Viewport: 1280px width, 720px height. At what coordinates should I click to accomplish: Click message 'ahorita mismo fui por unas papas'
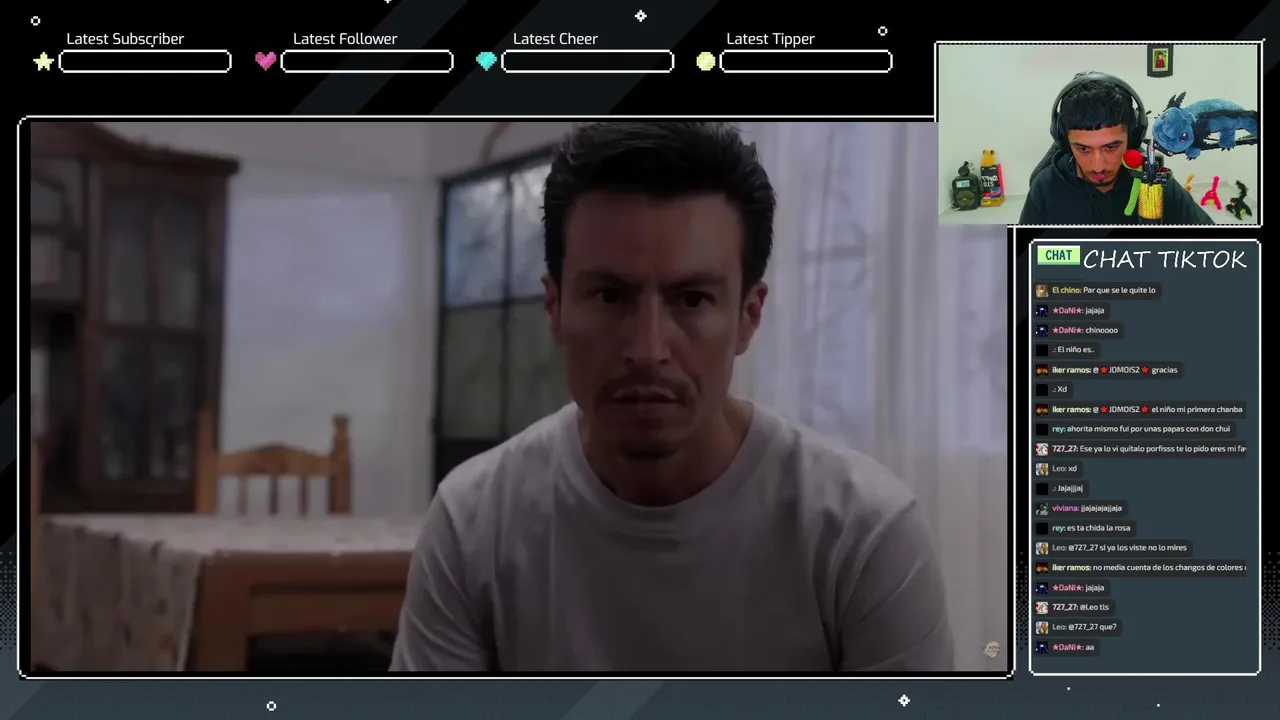(1148, 429)
